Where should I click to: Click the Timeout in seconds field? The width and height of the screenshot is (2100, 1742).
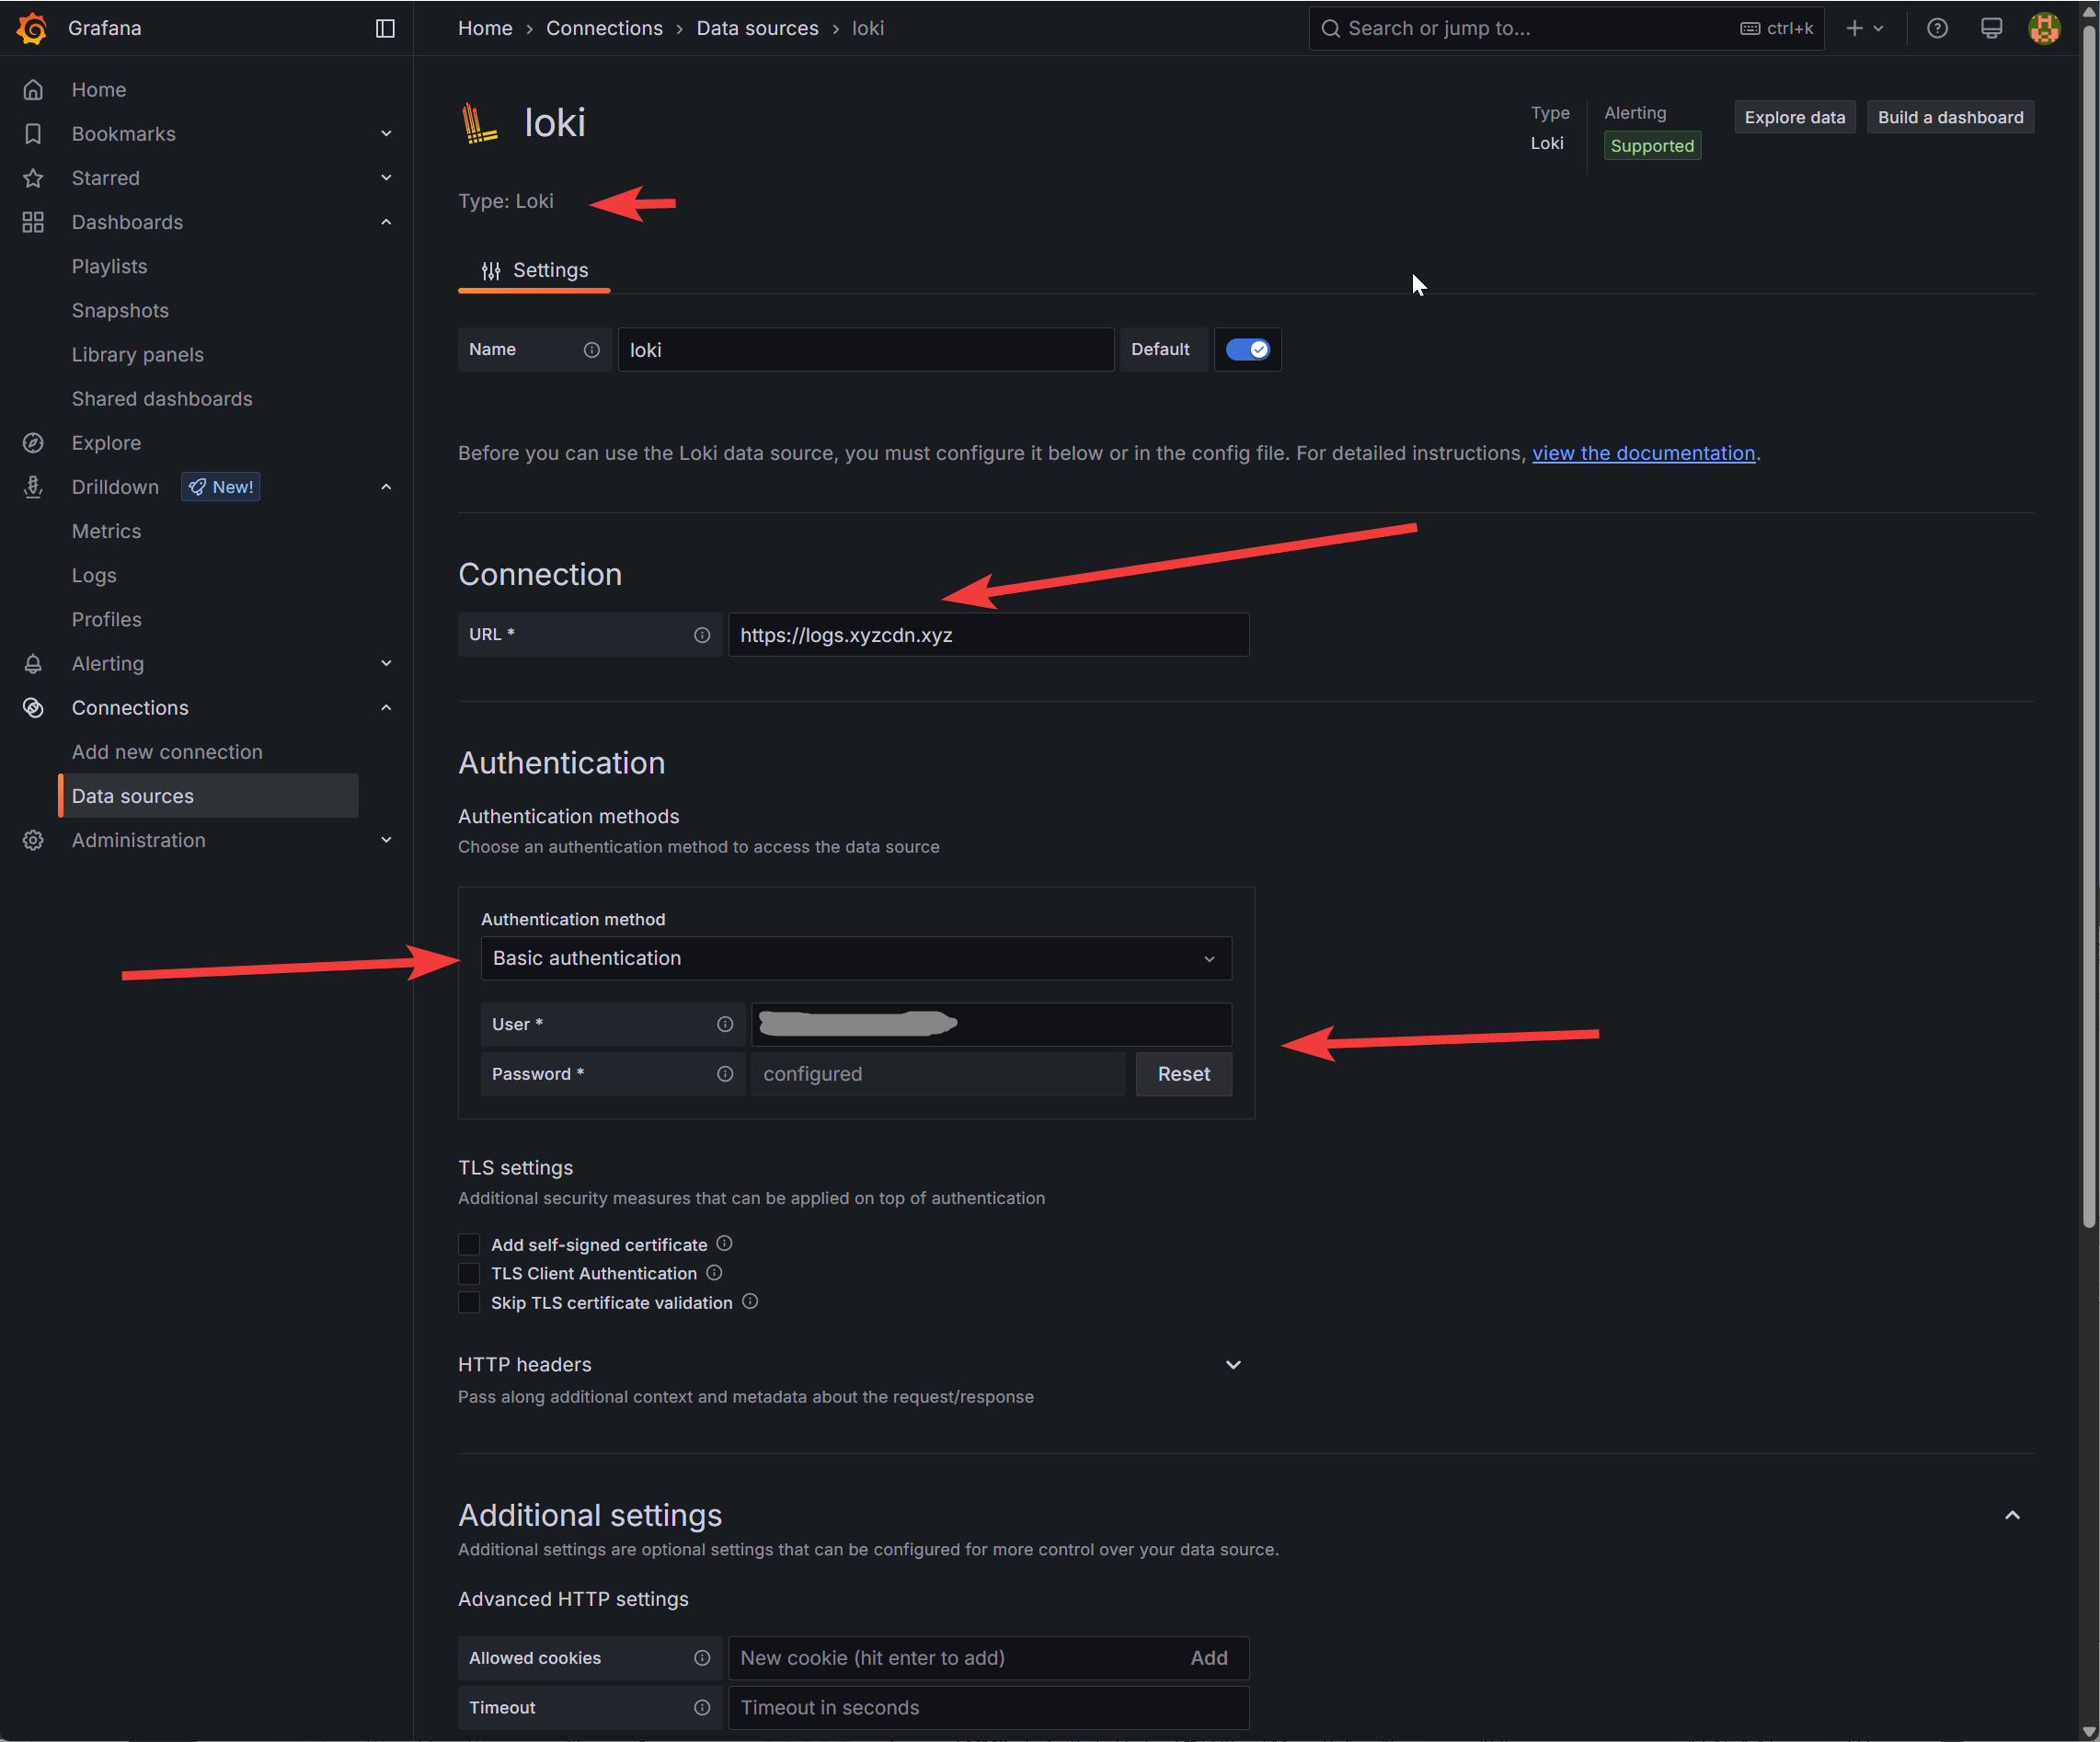tap(988, 1708)
